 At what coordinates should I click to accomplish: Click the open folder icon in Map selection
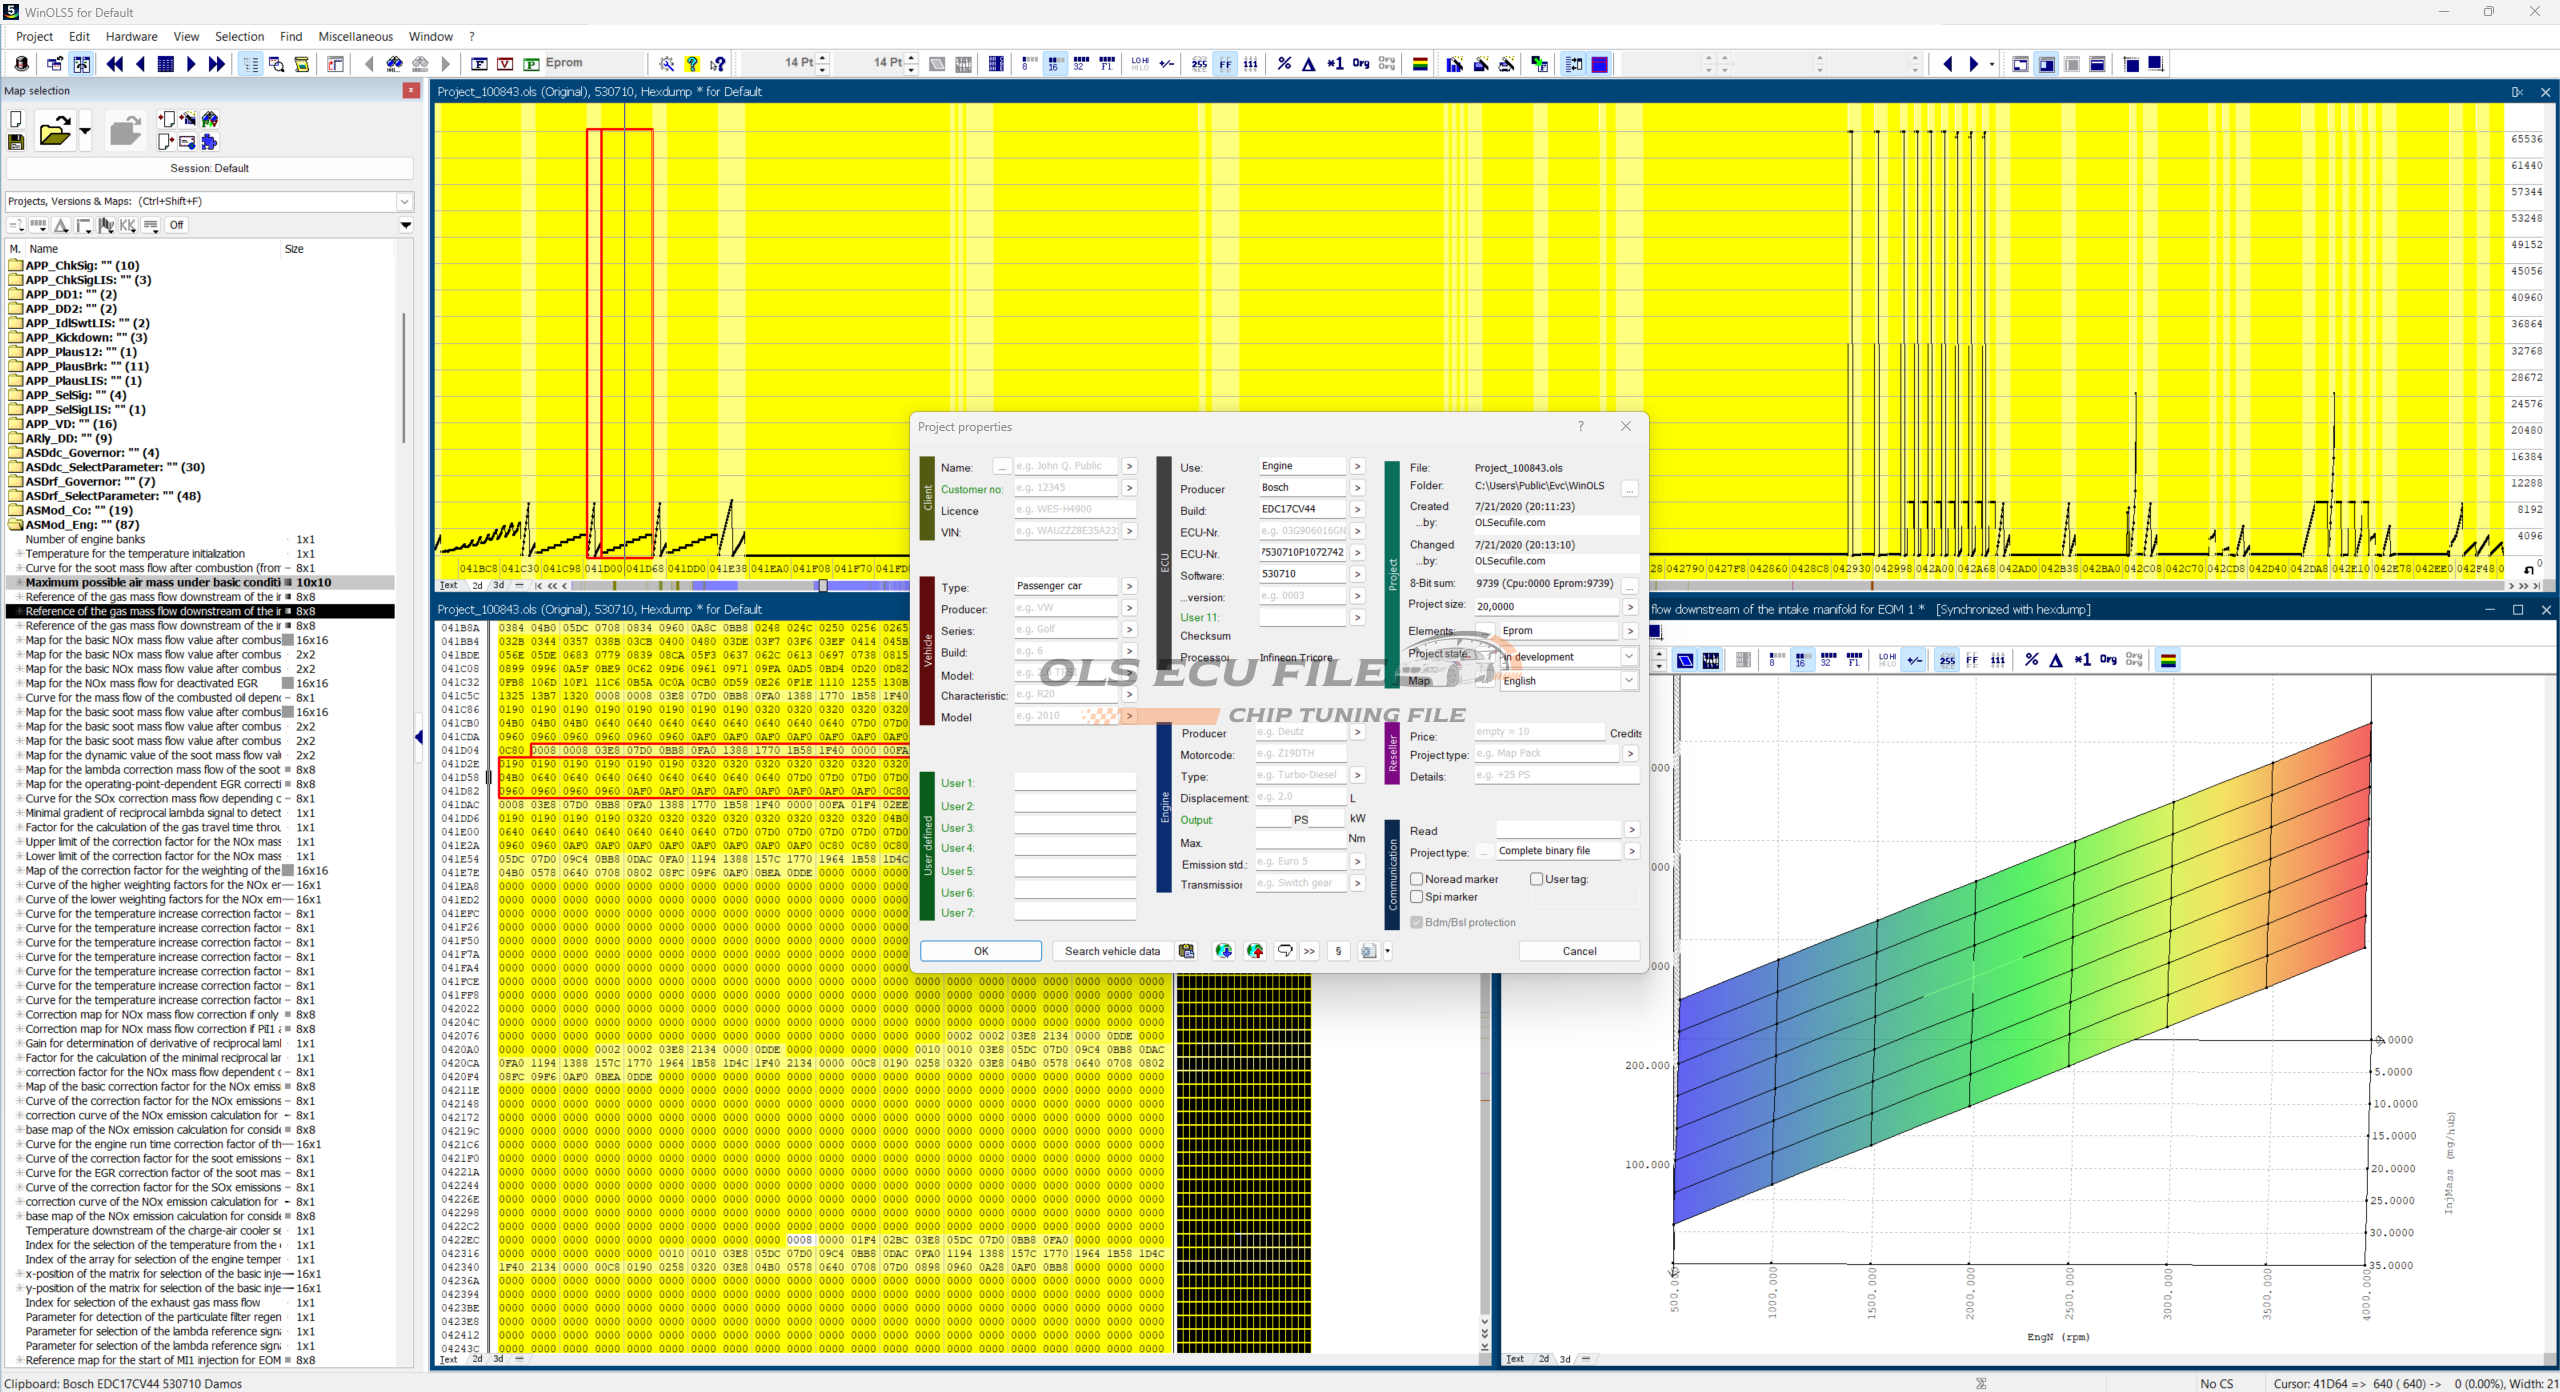(x=54, y=131)
